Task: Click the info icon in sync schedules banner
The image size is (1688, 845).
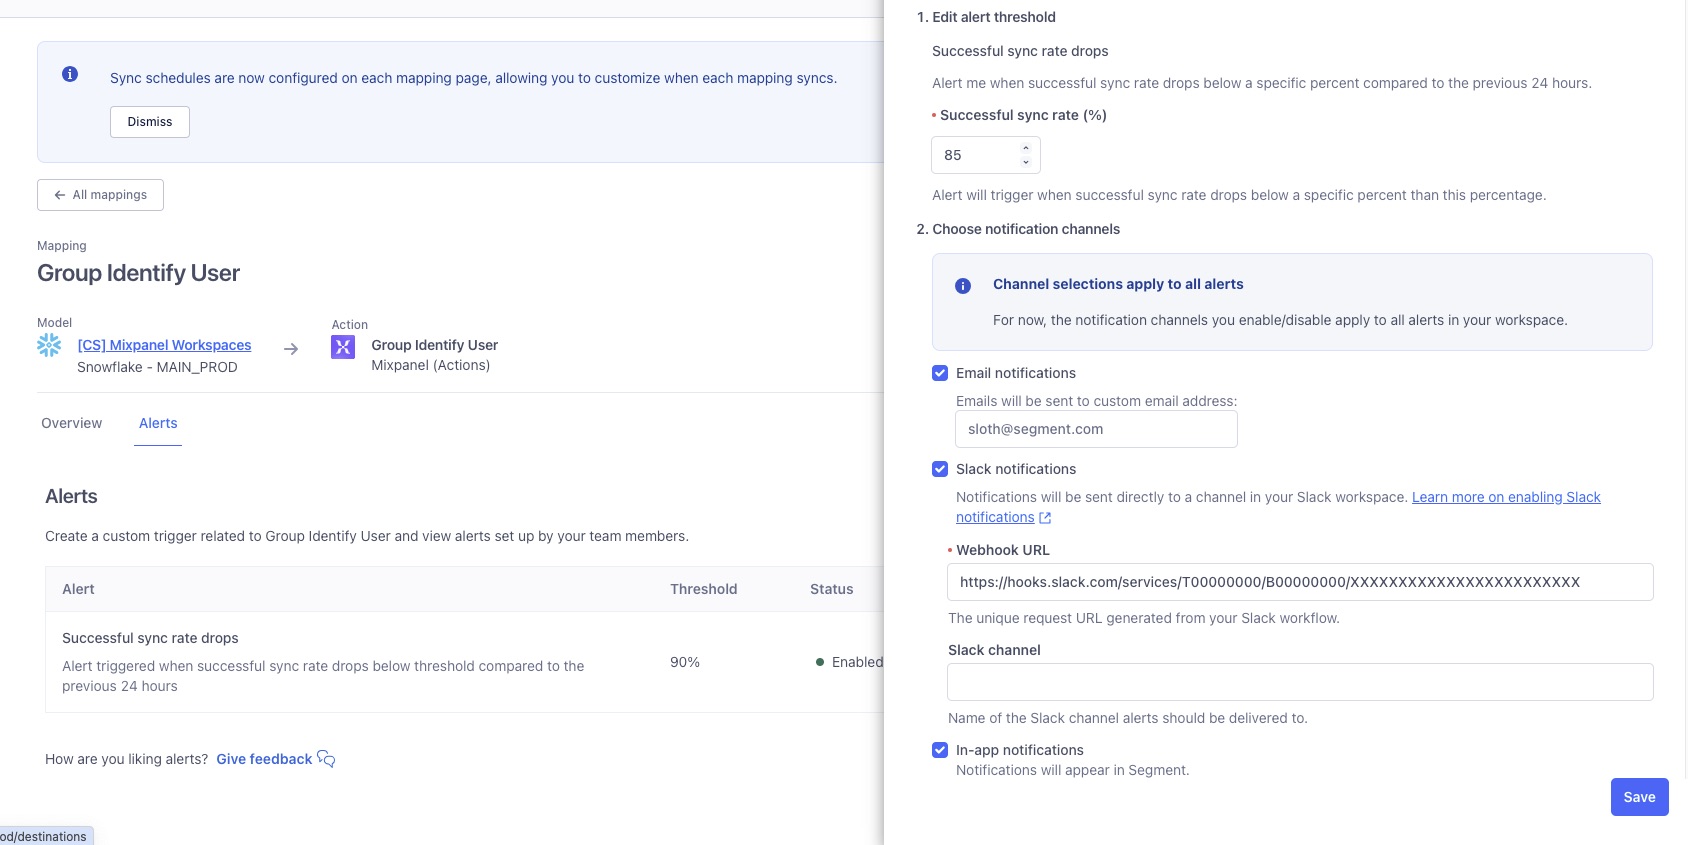Action: pos(70,74)
